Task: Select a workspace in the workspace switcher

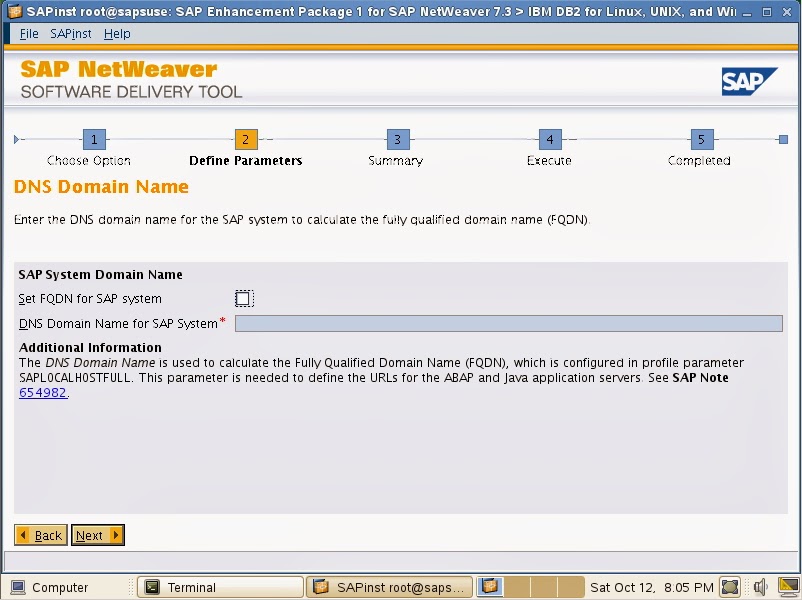Action: tap(489, 587)
